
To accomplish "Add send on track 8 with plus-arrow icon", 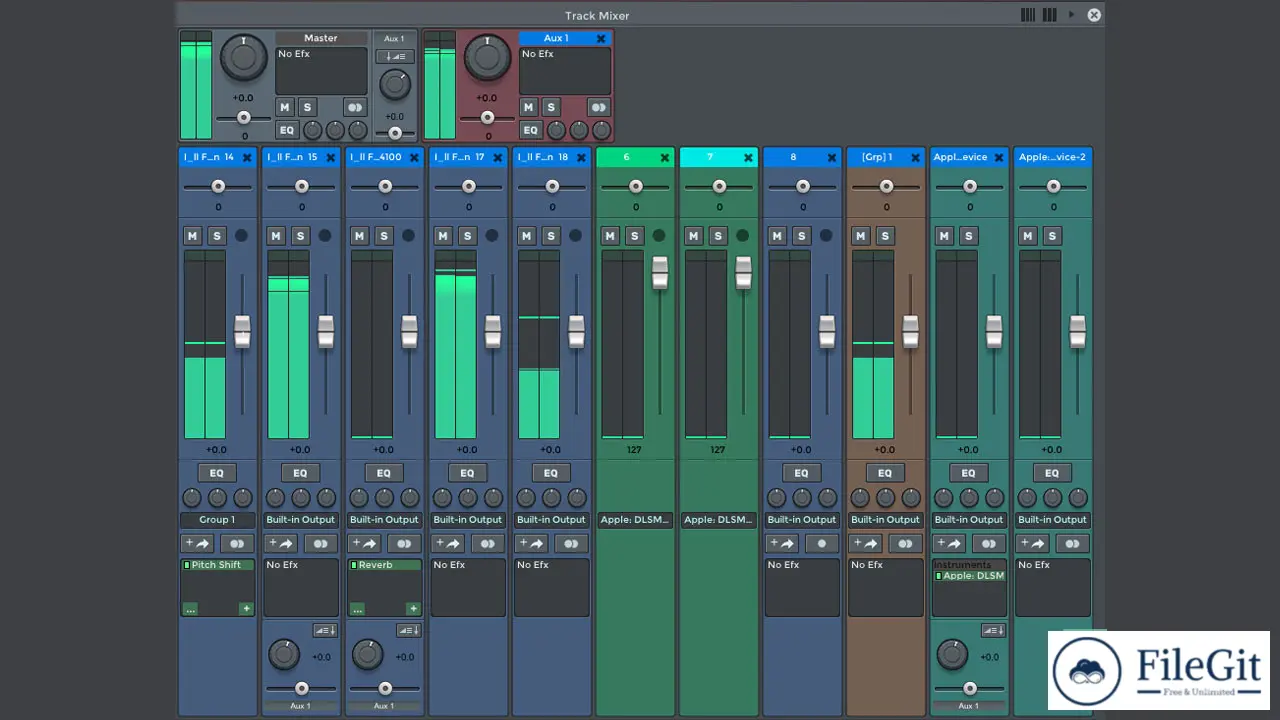I will 783,543.
